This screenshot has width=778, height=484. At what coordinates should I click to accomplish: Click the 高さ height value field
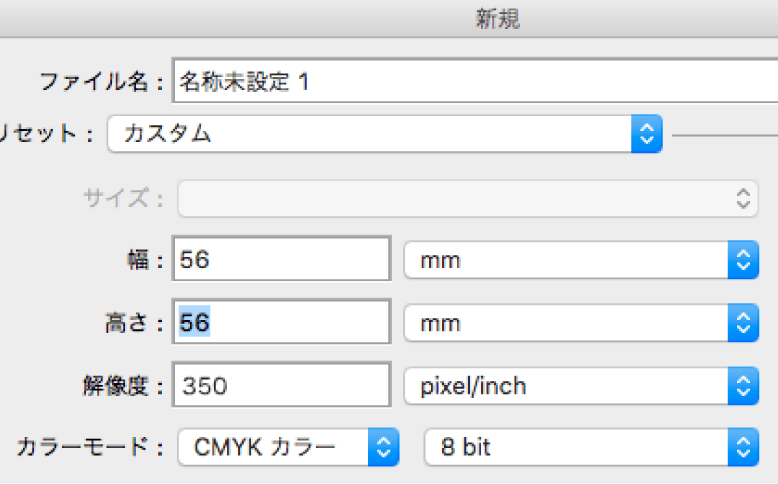pos(281,323)
